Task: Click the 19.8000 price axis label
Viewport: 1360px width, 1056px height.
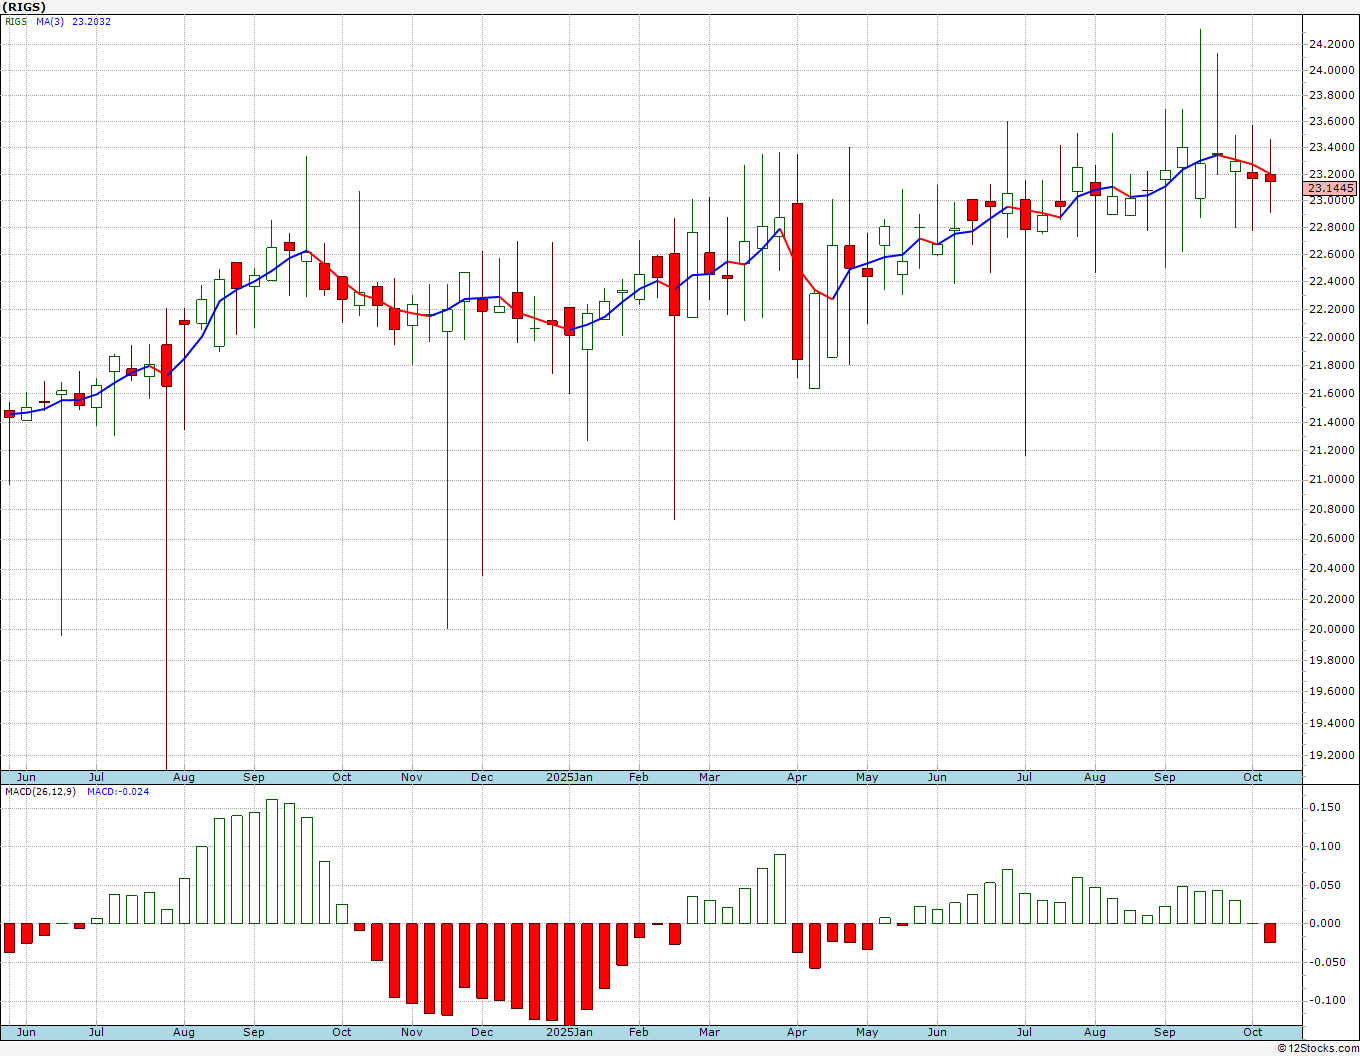Action: click(x=1330, y=661)
